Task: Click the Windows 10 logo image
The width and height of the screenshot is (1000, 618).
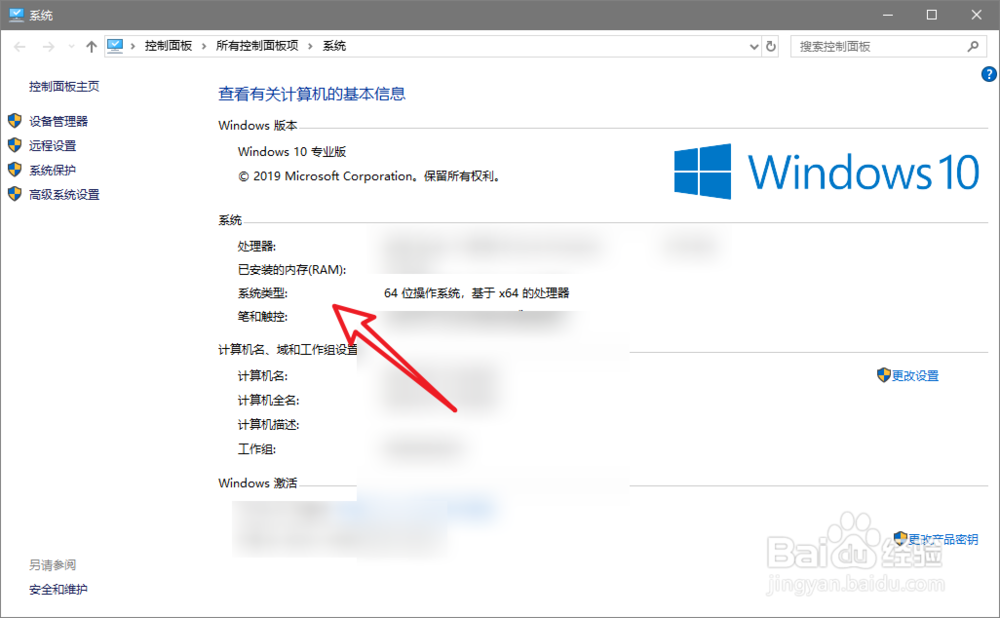Action: click(827, 172)
